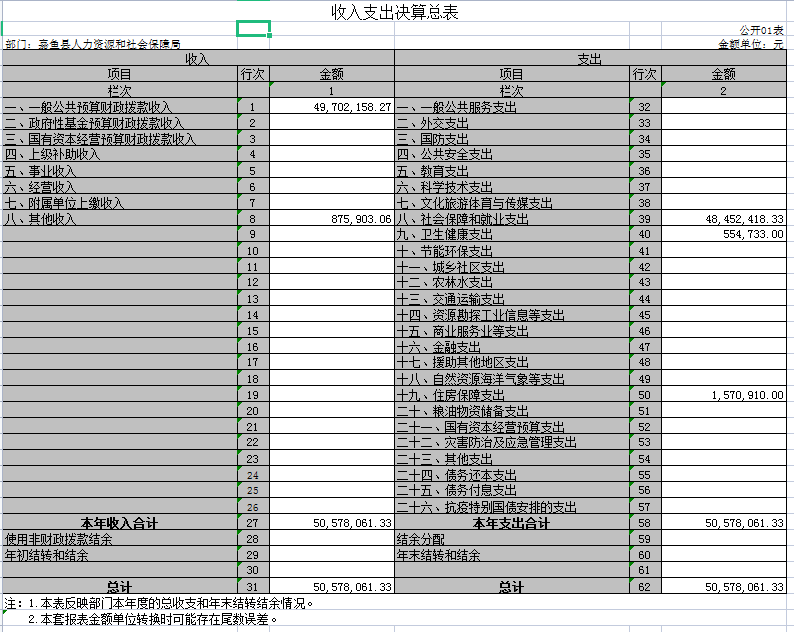Select the row 62 total 50,578,061.33
Viewport: 794px width, 632px height.
point(724,587)
